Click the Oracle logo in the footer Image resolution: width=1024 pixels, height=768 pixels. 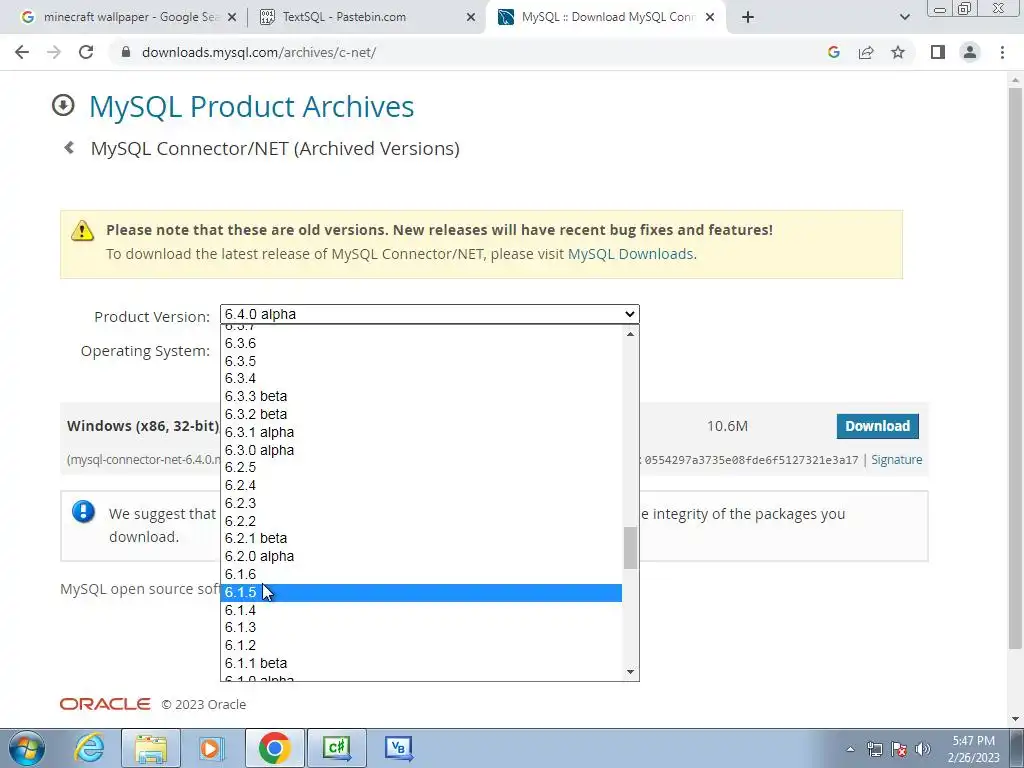(x=105, y=704)
